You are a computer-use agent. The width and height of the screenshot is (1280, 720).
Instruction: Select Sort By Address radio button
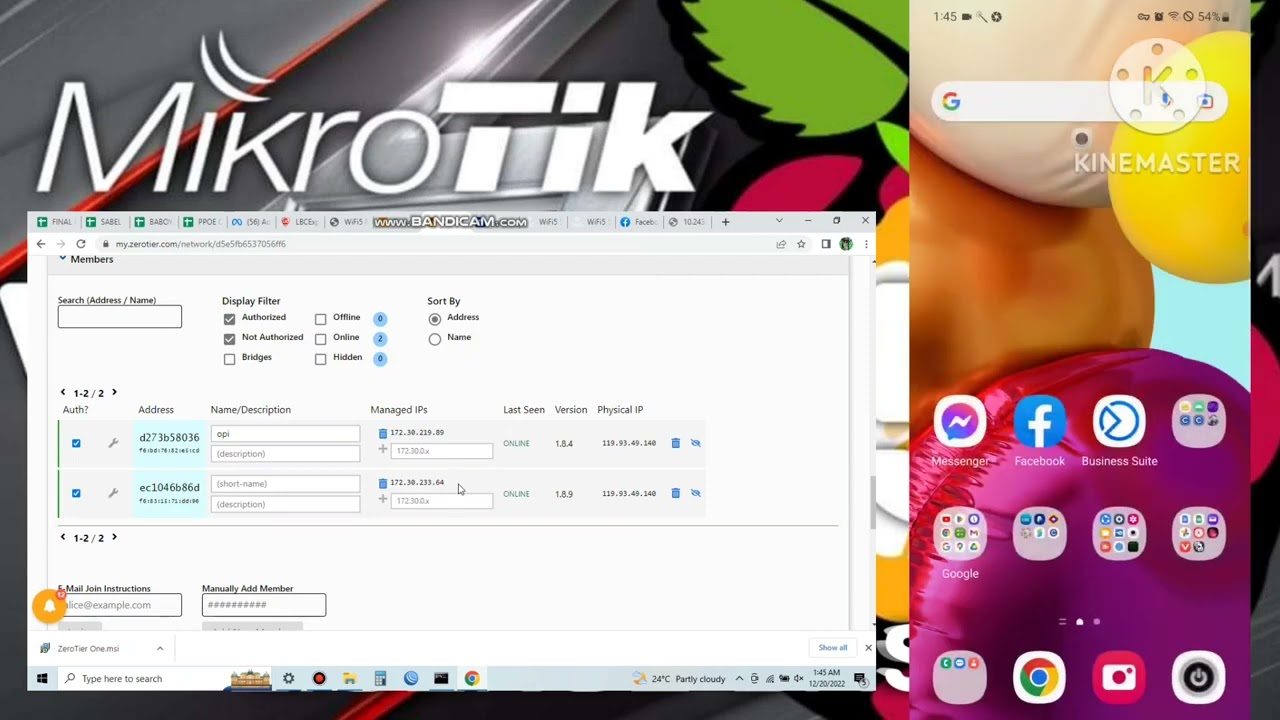pos(434,319)
